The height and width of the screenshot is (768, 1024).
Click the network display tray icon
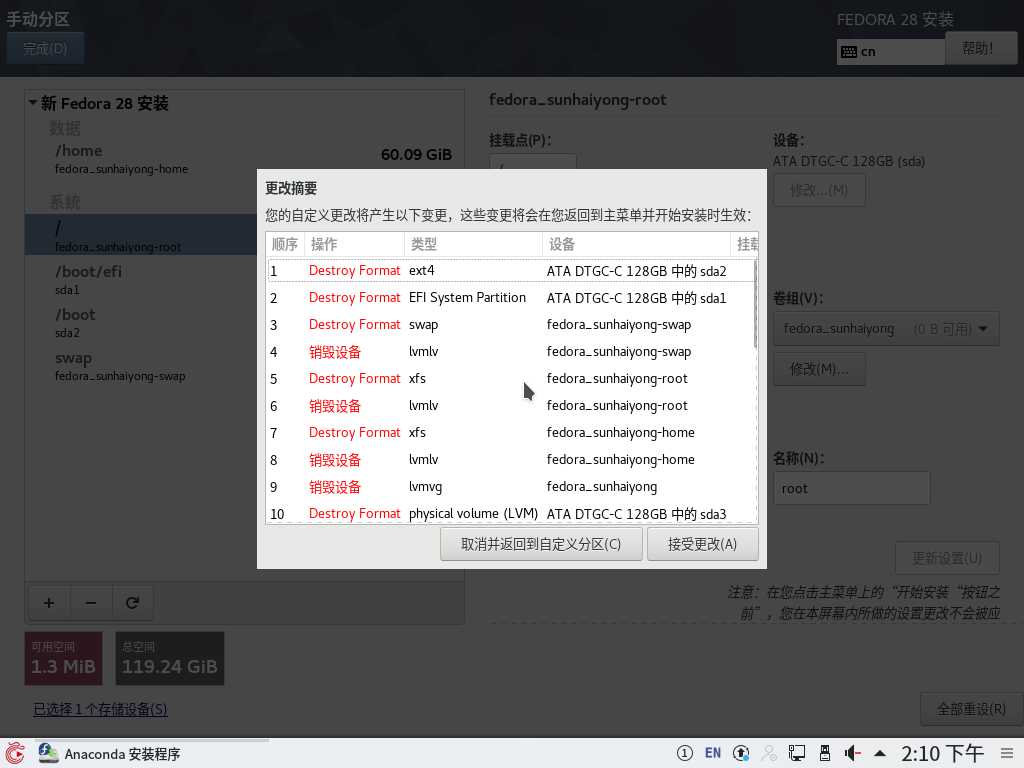point(797,753)
